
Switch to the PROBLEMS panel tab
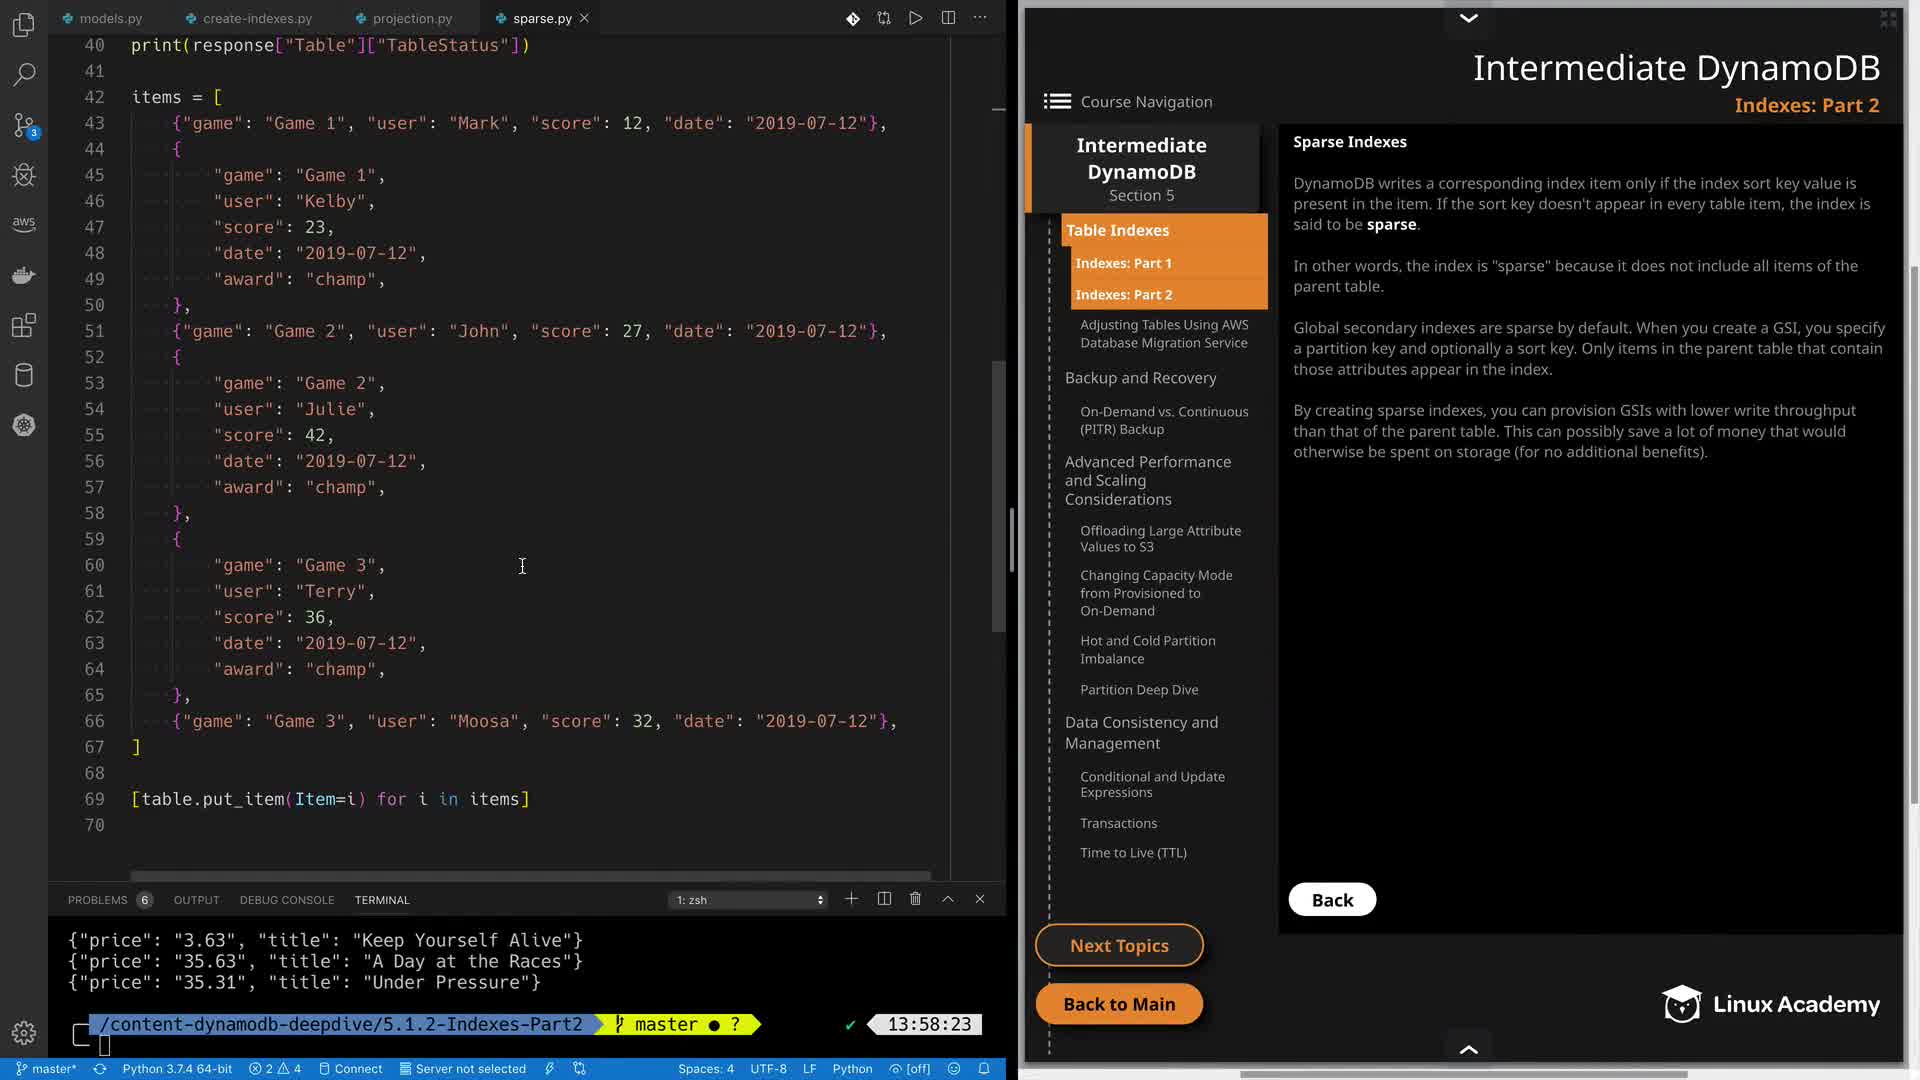tap(97, 900)
